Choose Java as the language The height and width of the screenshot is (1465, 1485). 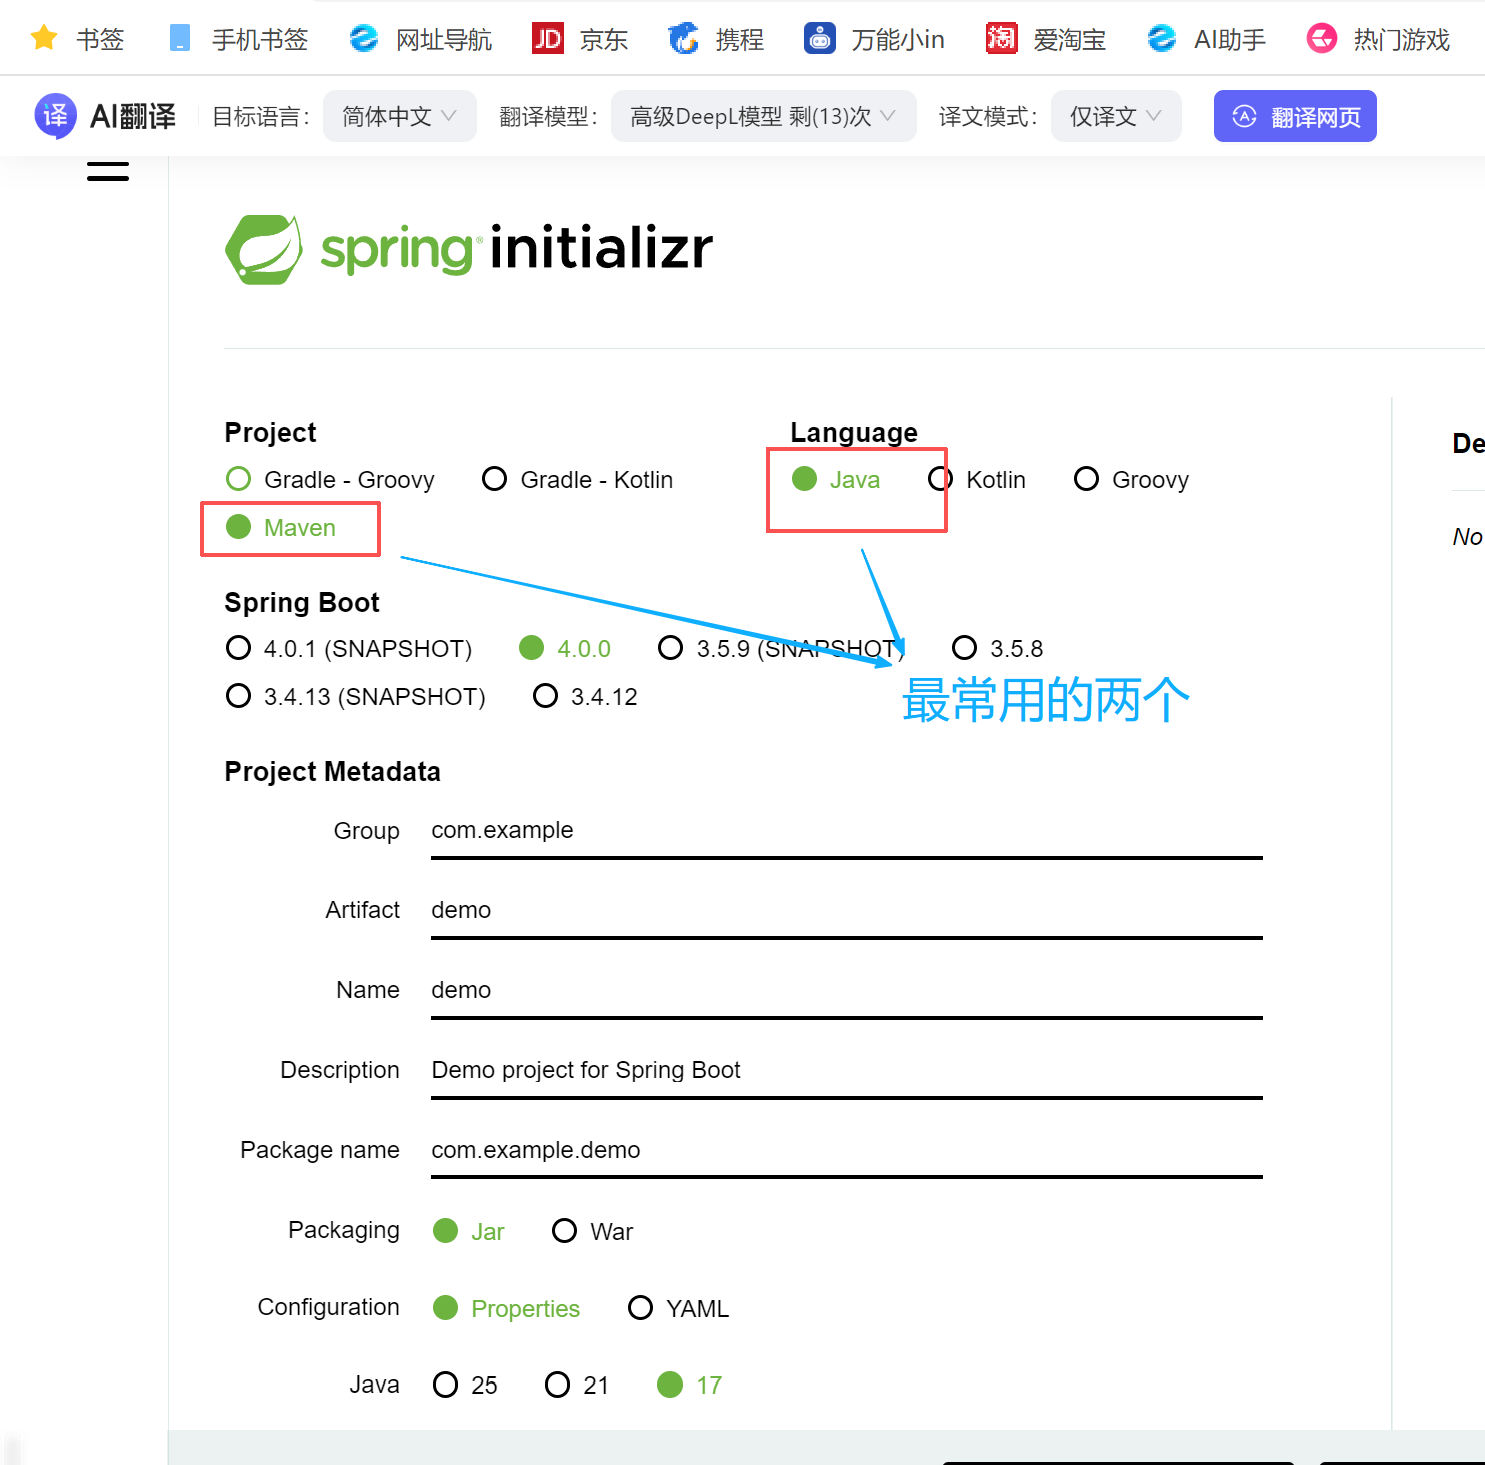coord(835,480)
